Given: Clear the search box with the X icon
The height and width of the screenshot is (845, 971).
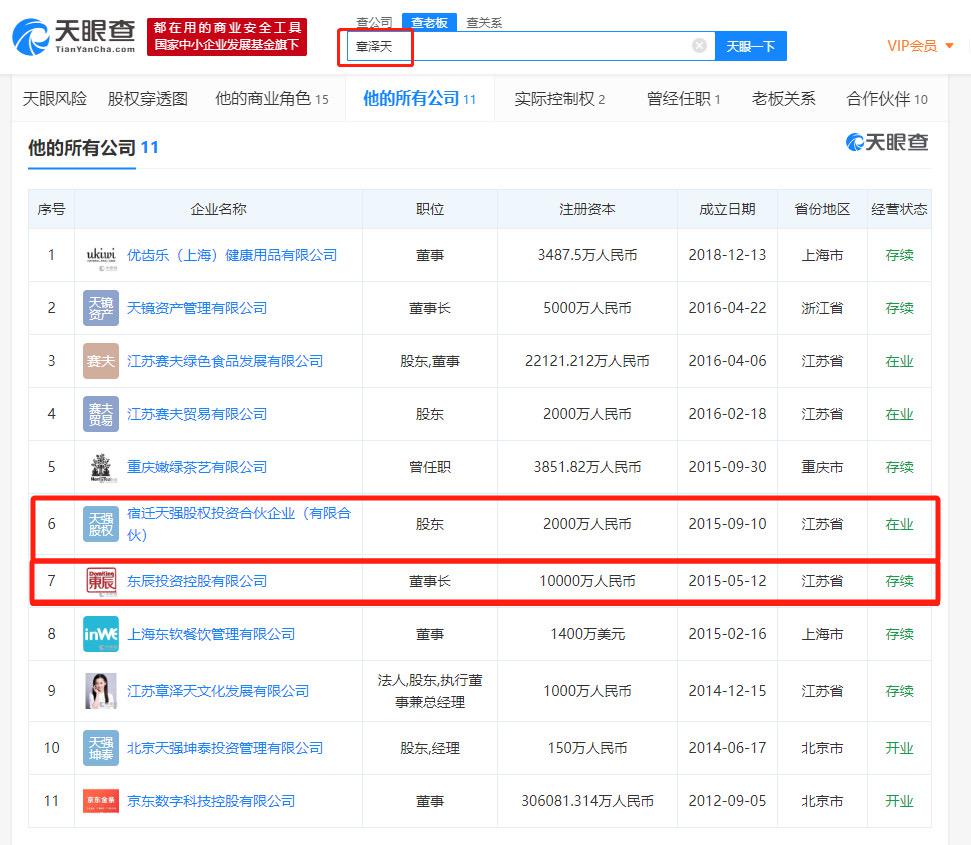Looking at the screenshot, I should point(699,46).
